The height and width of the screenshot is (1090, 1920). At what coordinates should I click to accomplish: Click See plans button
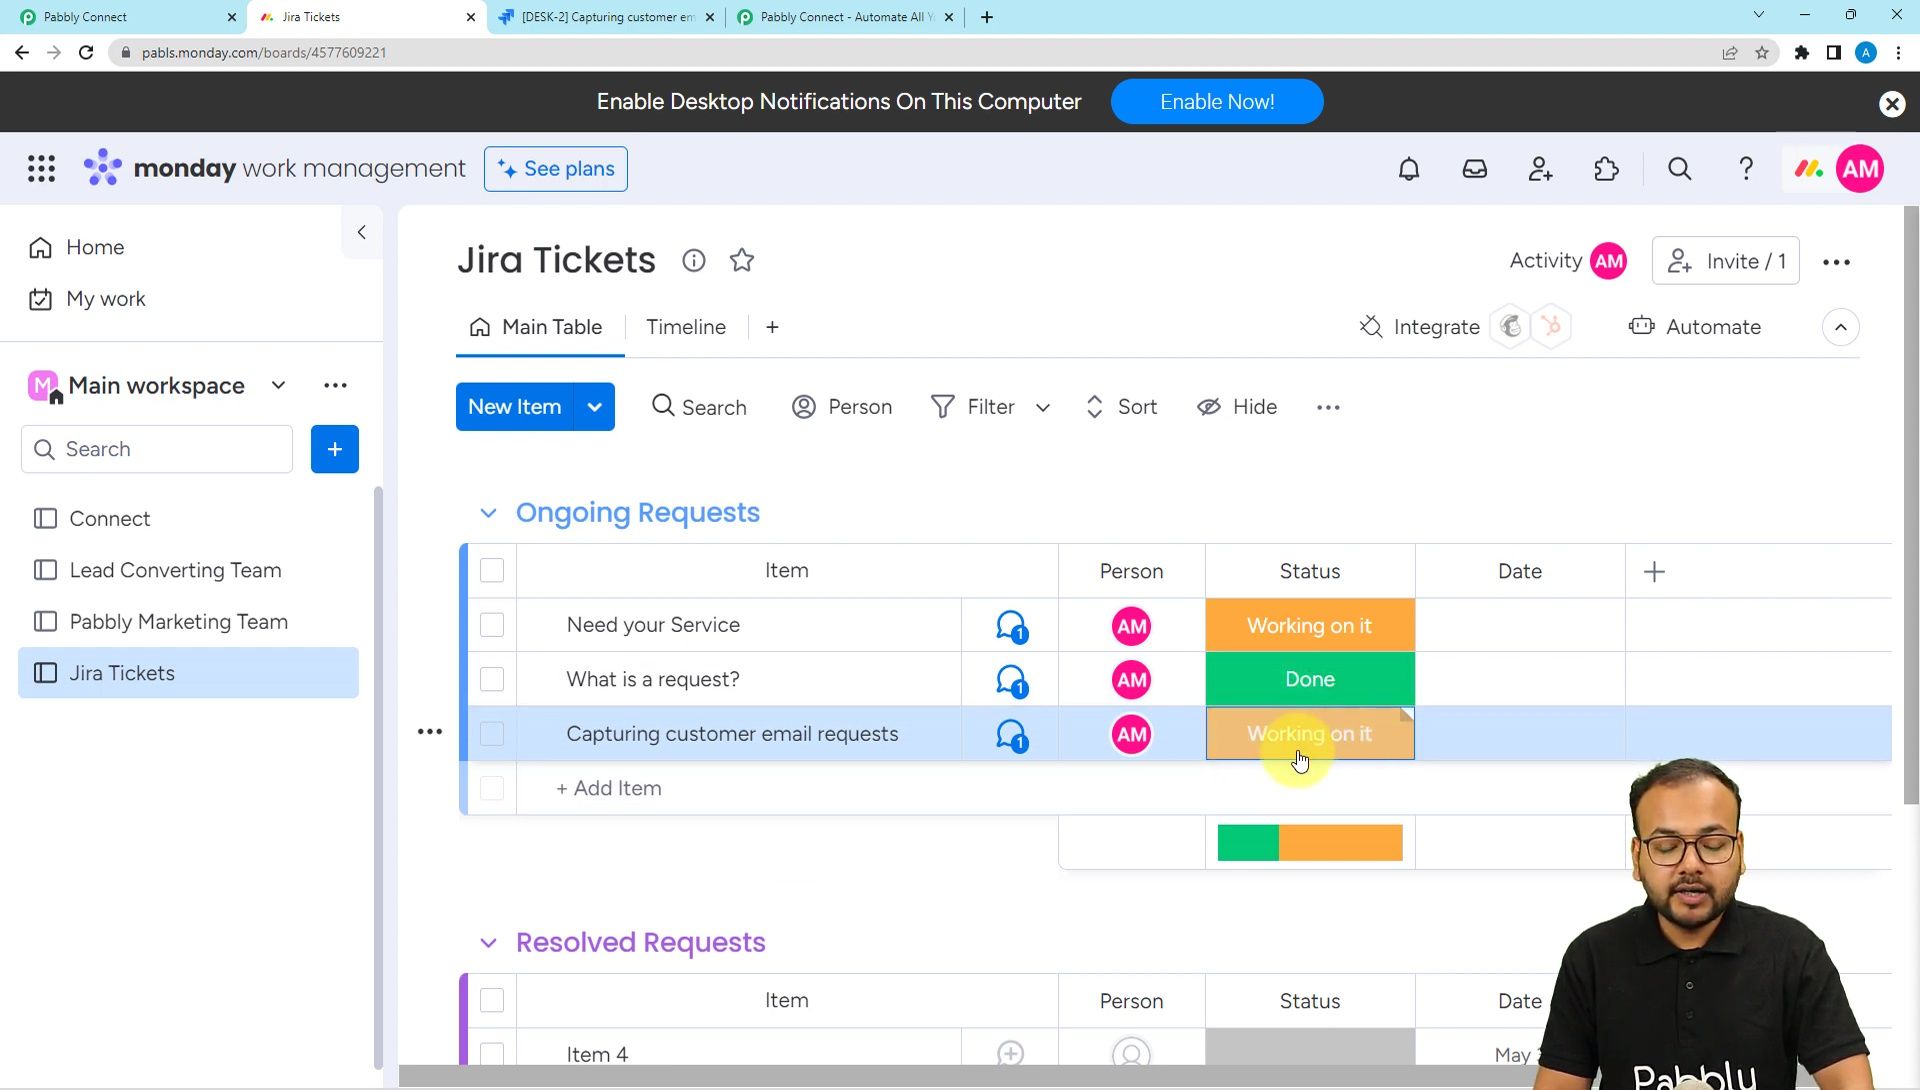click(556, 169)
